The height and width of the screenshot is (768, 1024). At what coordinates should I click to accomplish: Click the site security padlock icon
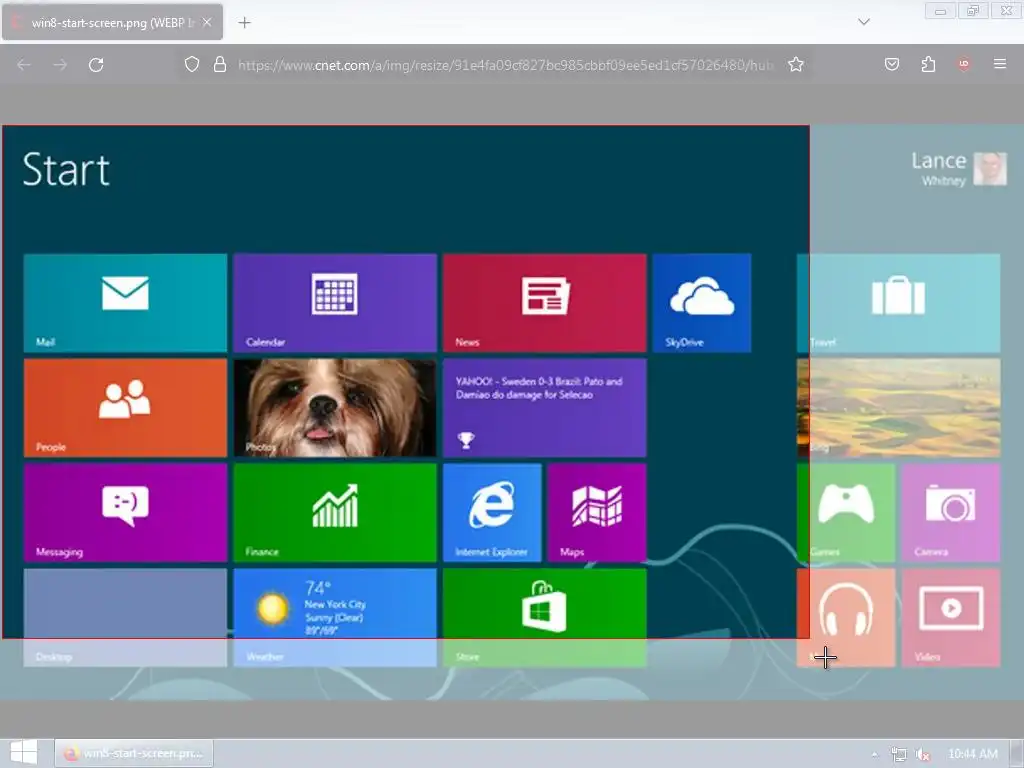220,65
